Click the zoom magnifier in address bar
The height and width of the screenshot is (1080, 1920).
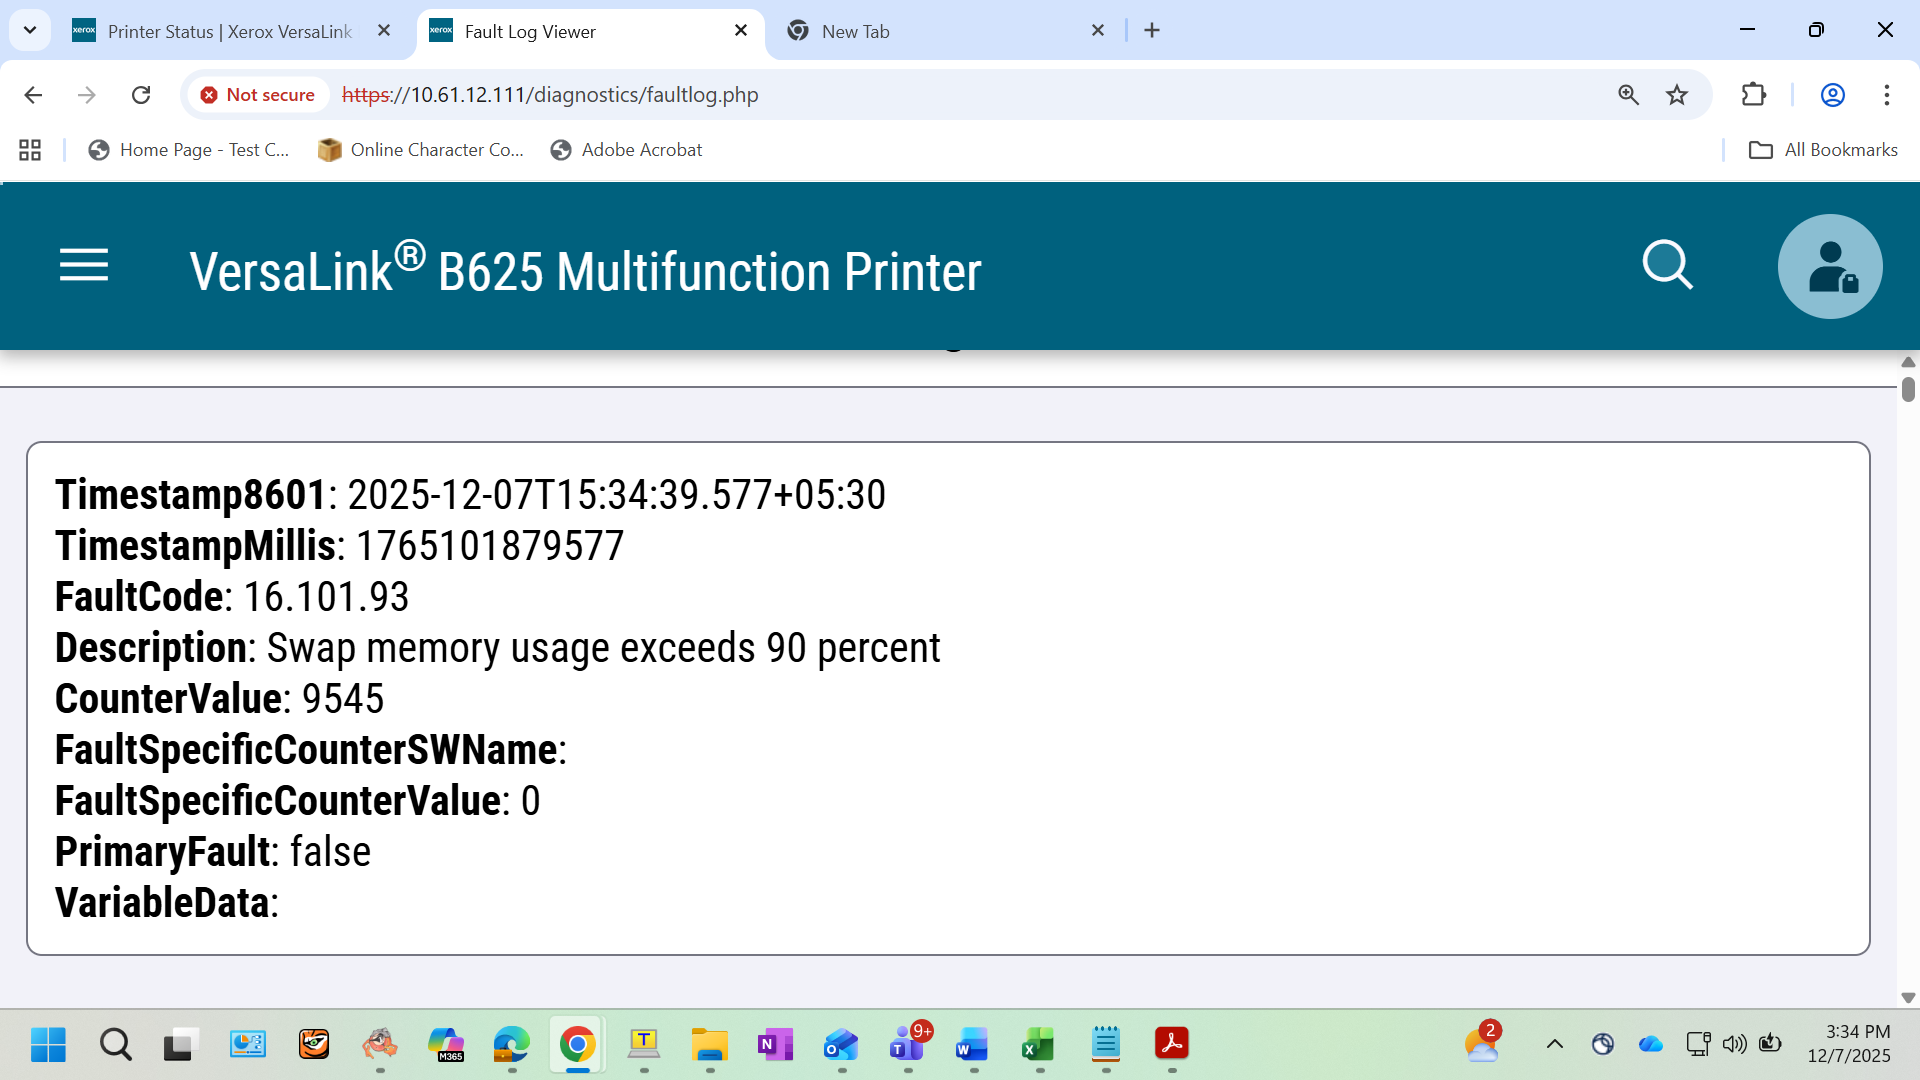point(1629,95)
